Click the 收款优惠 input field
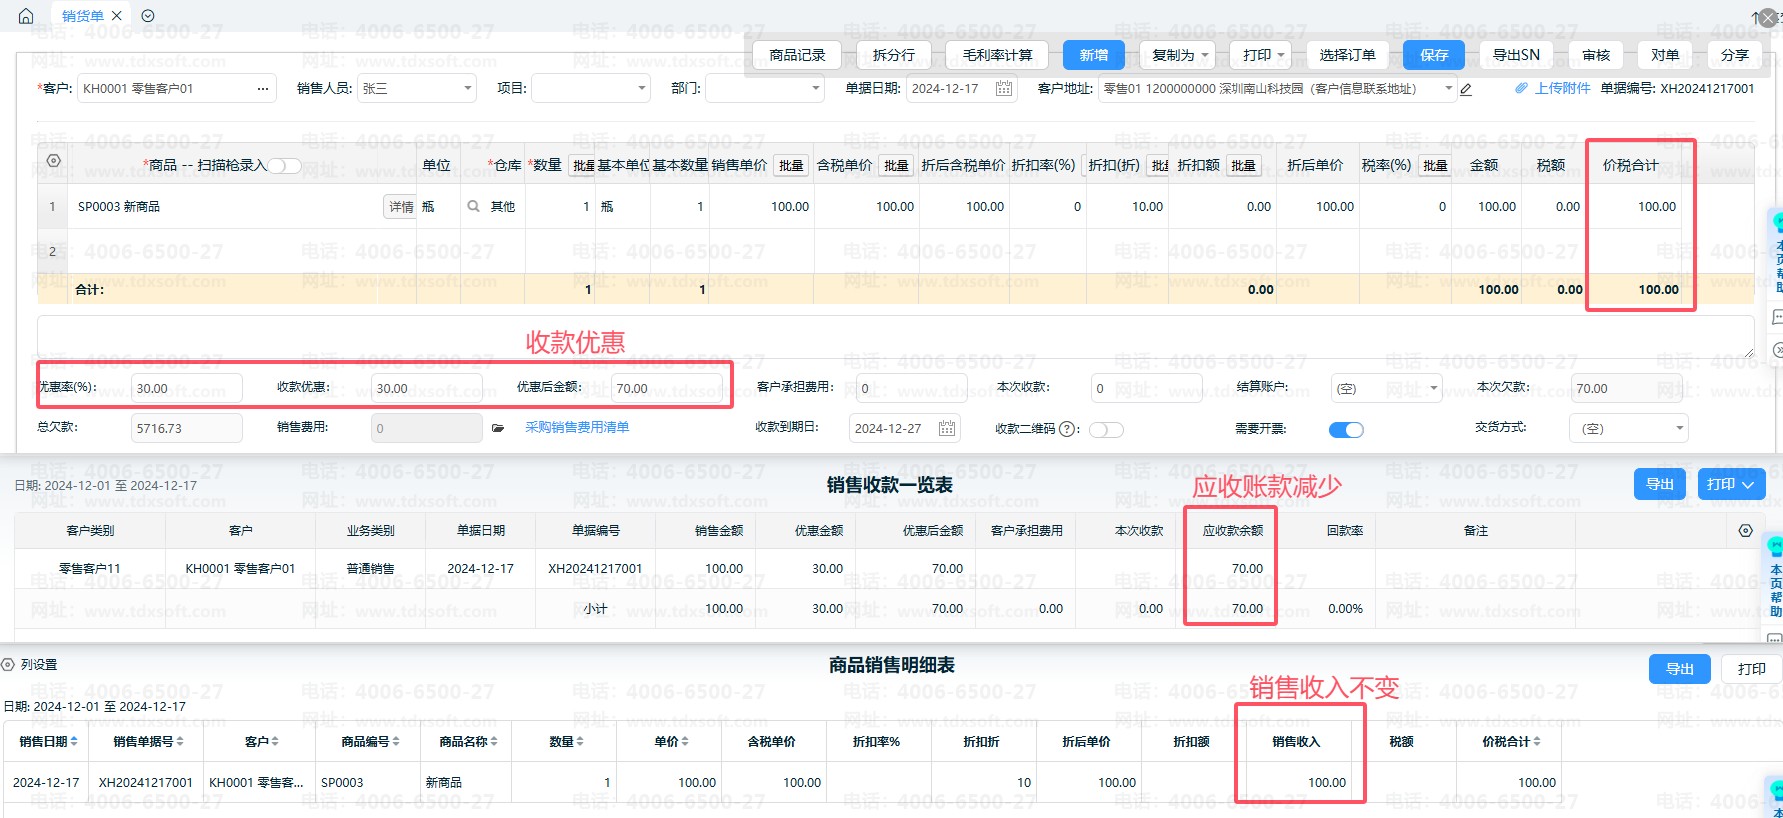The width and height of the screenshot is (1783, 818). point(426,388)
